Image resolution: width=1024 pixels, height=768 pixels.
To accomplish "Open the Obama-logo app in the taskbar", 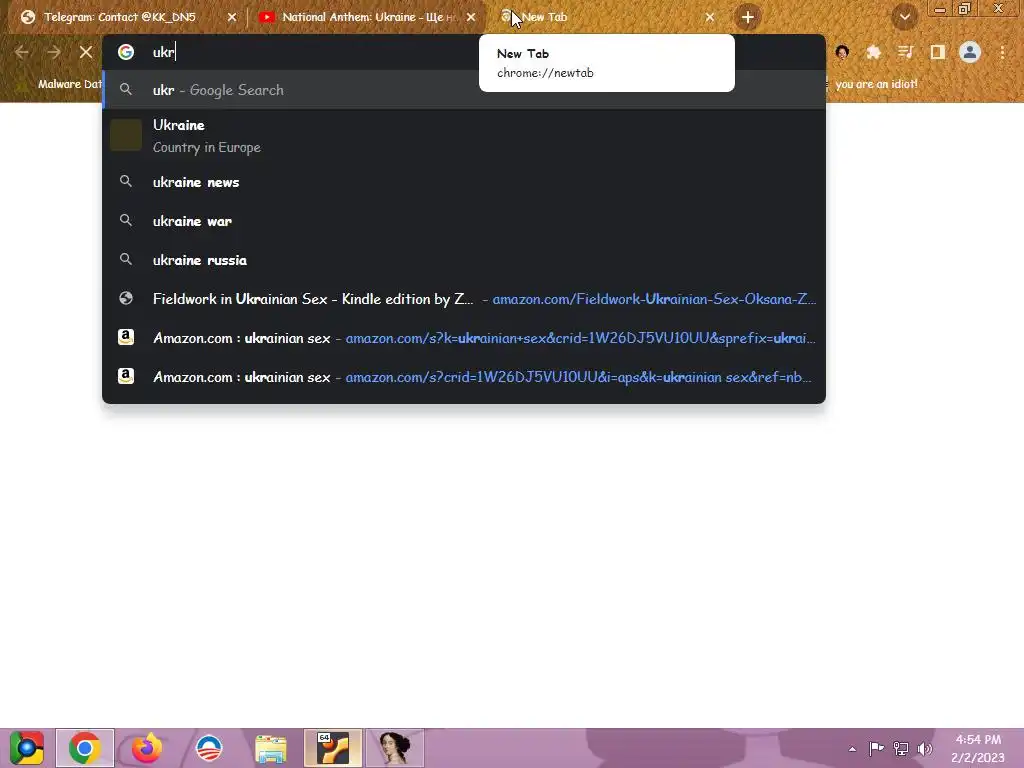I will 209,748.
